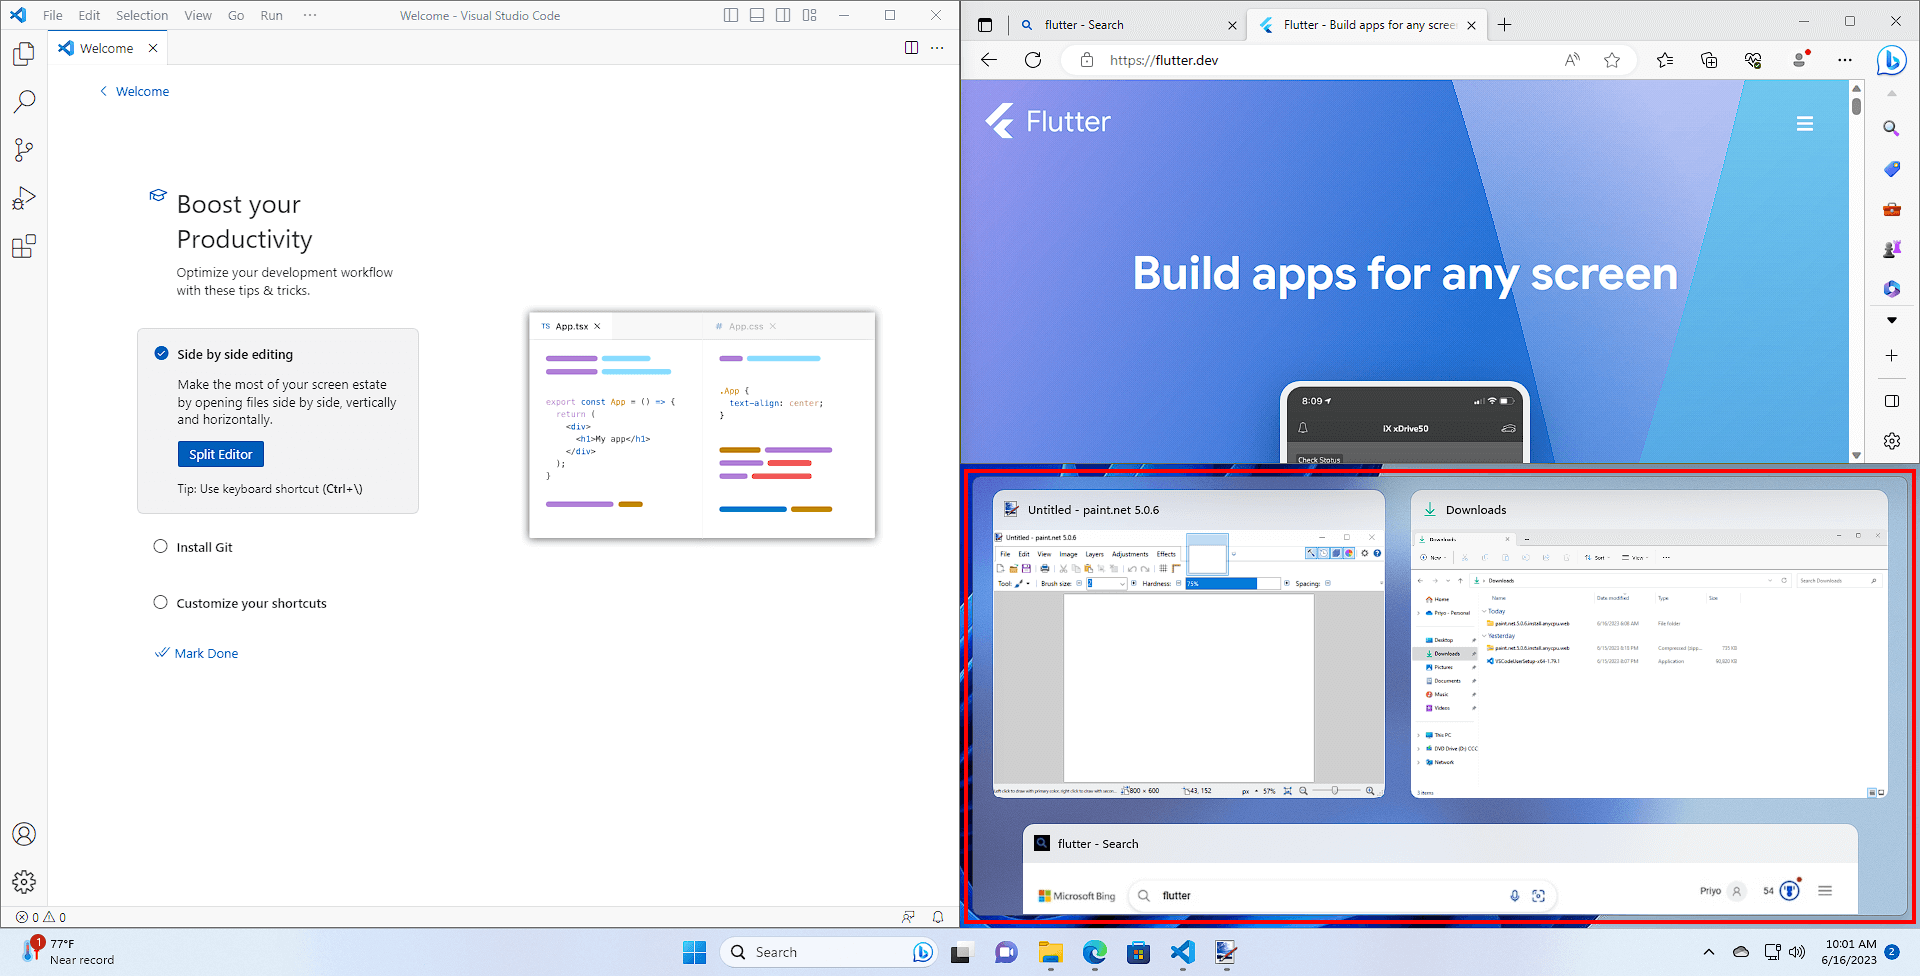Image resolution: width=1920 pixels, height=976 pixels.
Task: Open the Extensions view in VS Code
Action: [x=24, y=246]
